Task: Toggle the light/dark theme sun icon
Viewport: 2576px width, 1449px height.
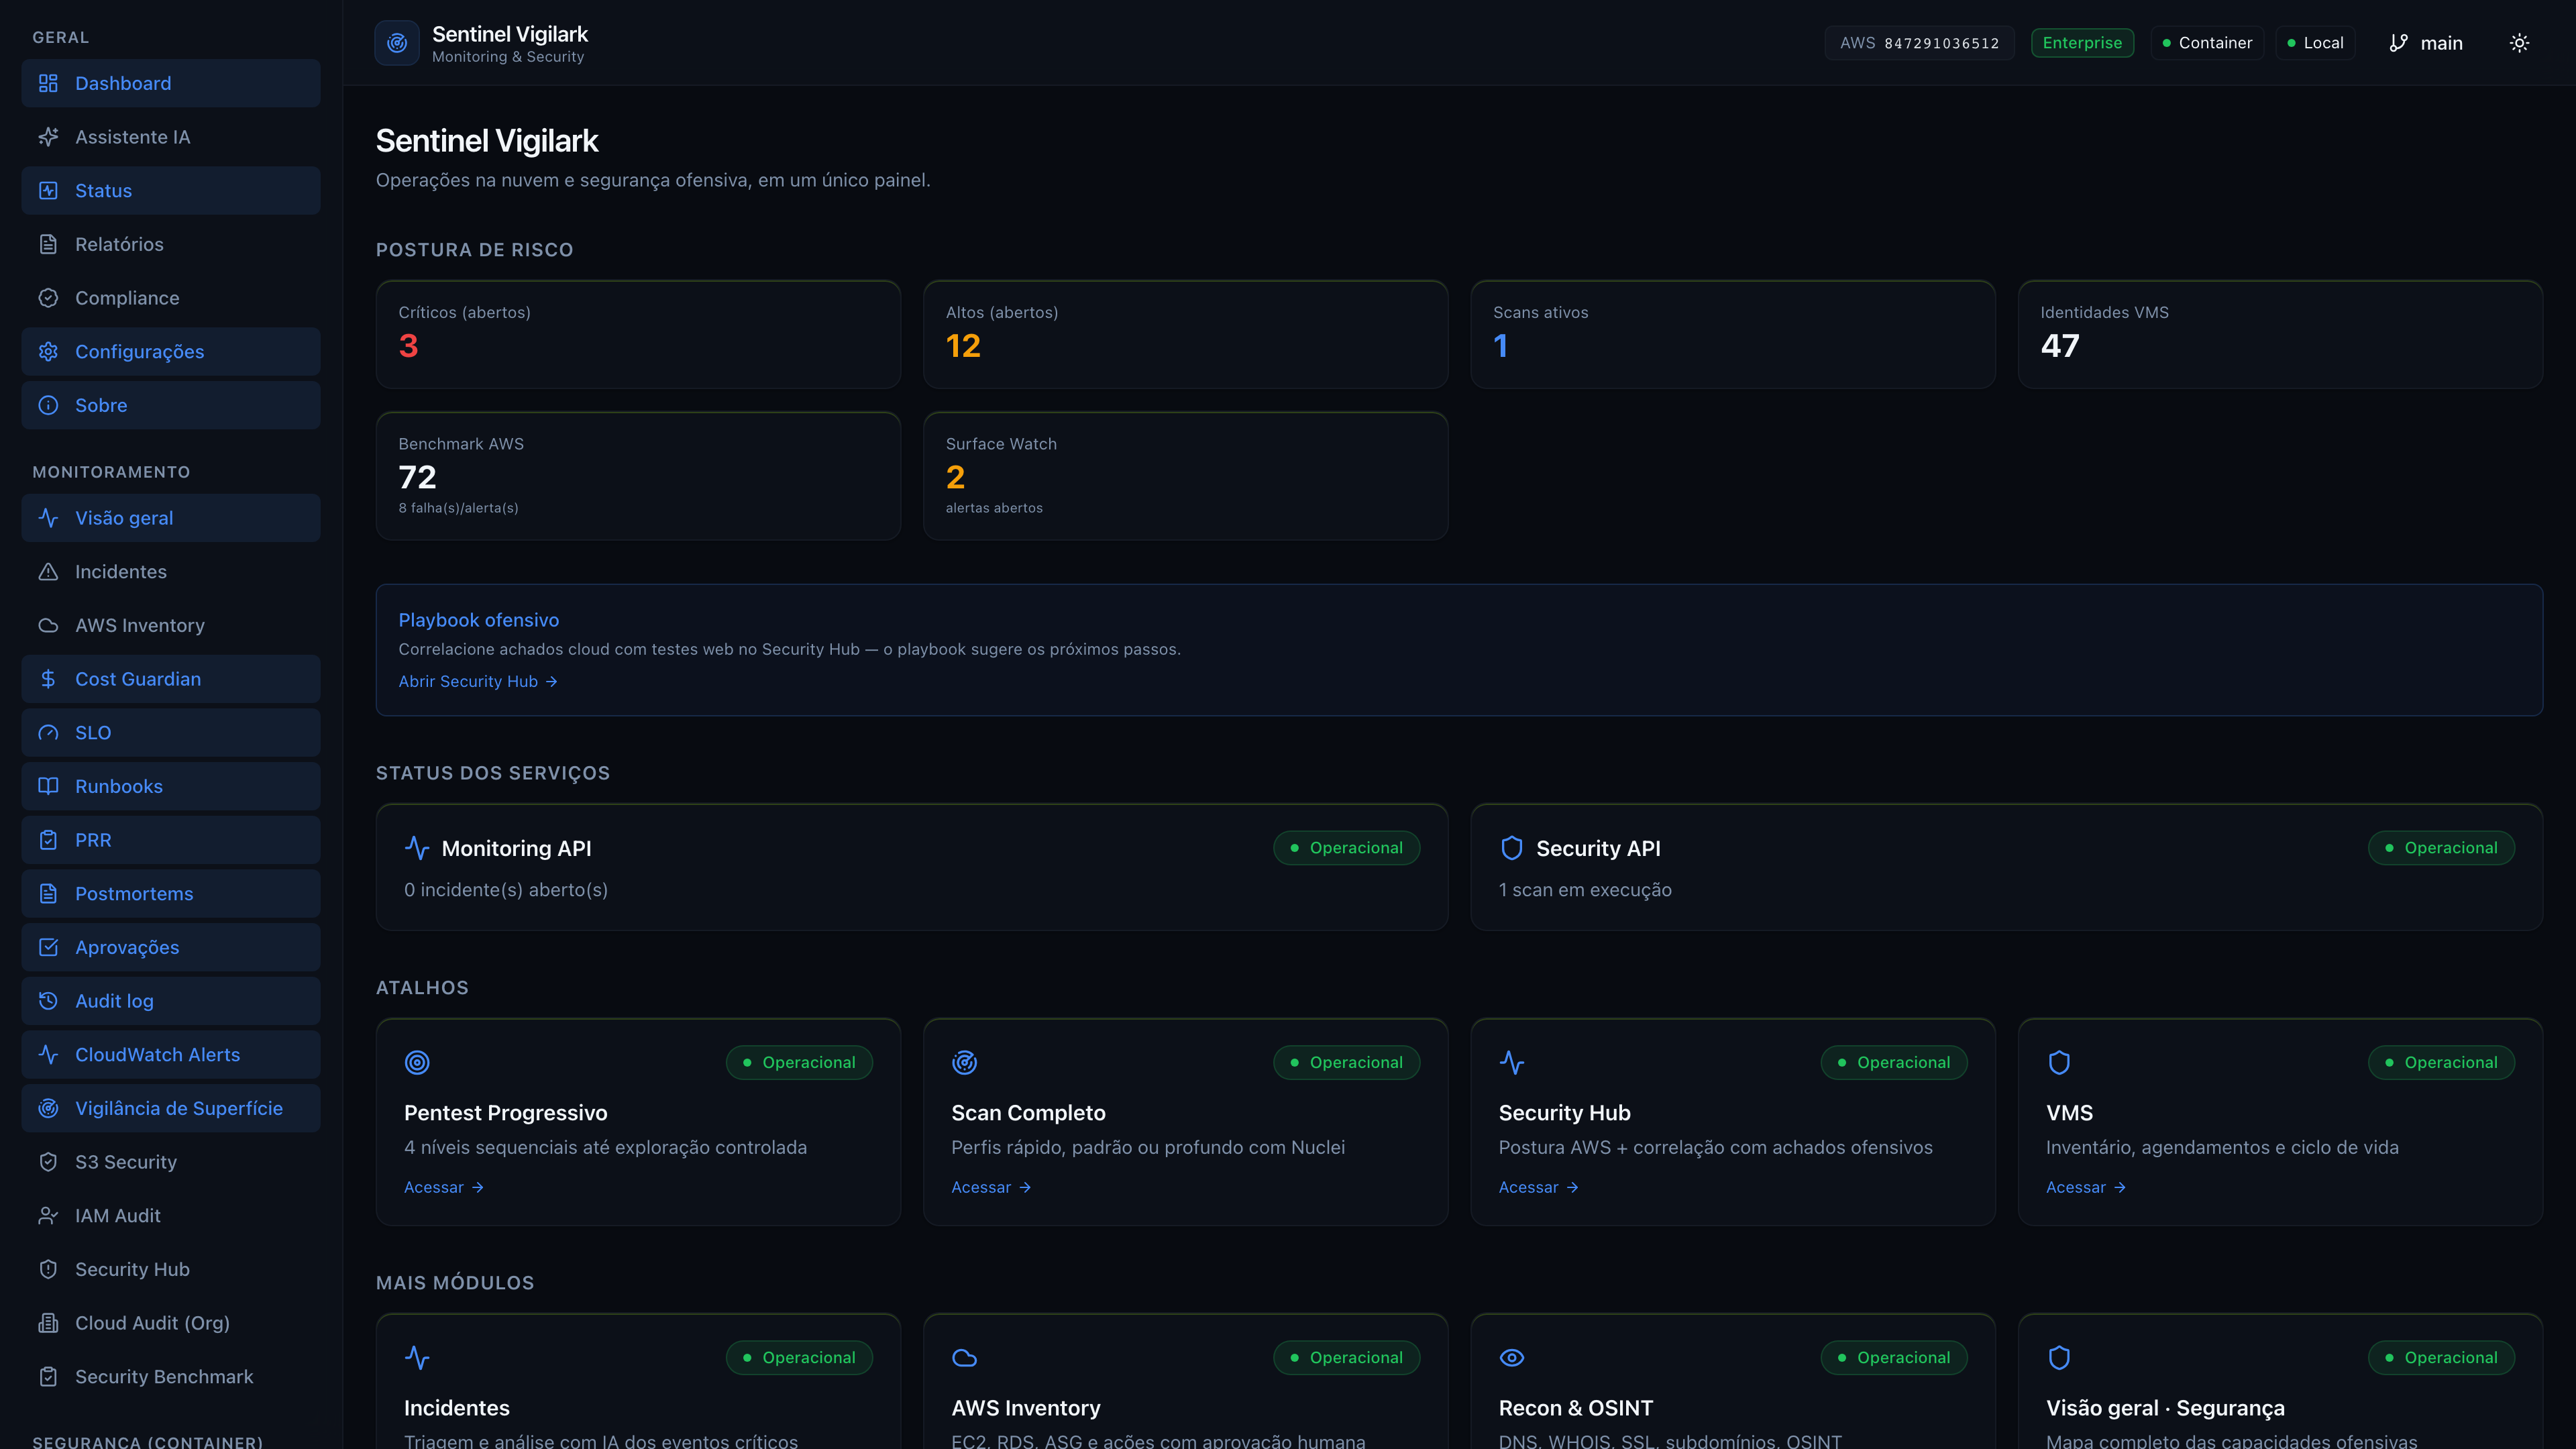Action: point(2519,43)
